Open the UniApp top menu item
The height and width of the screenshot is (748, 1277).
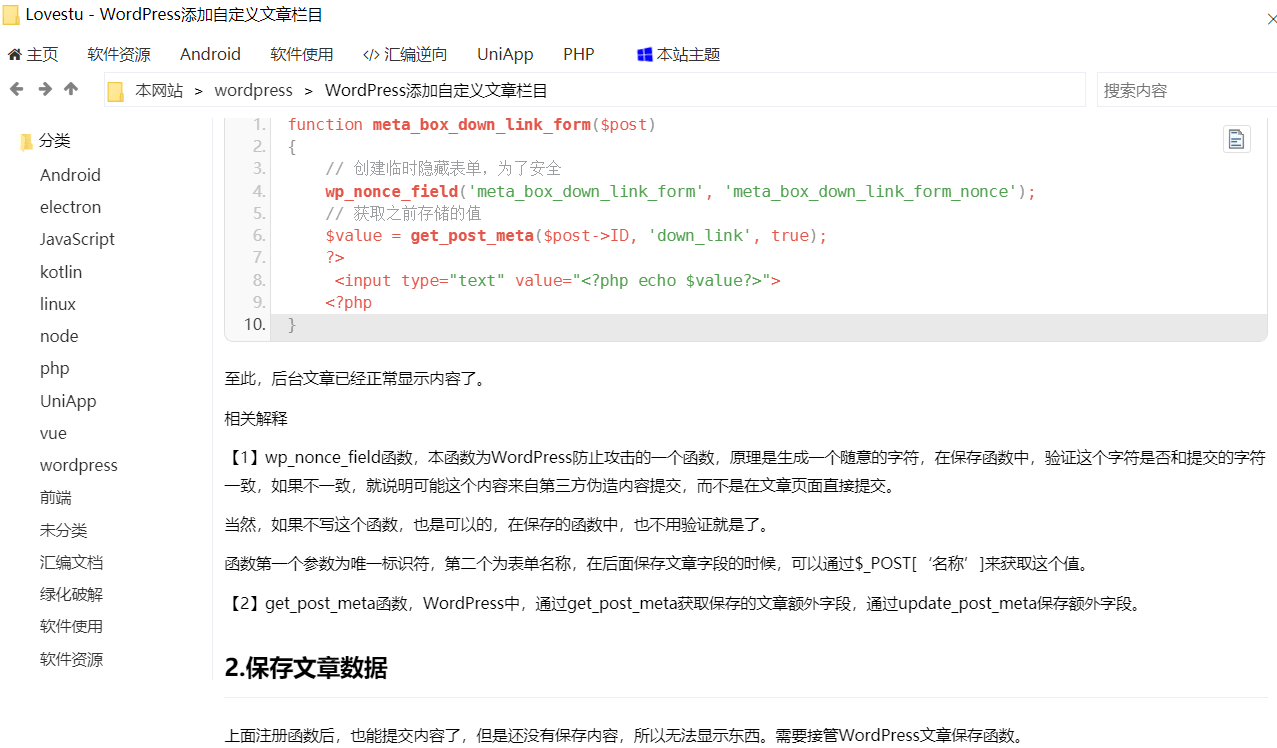coord(505,54)
